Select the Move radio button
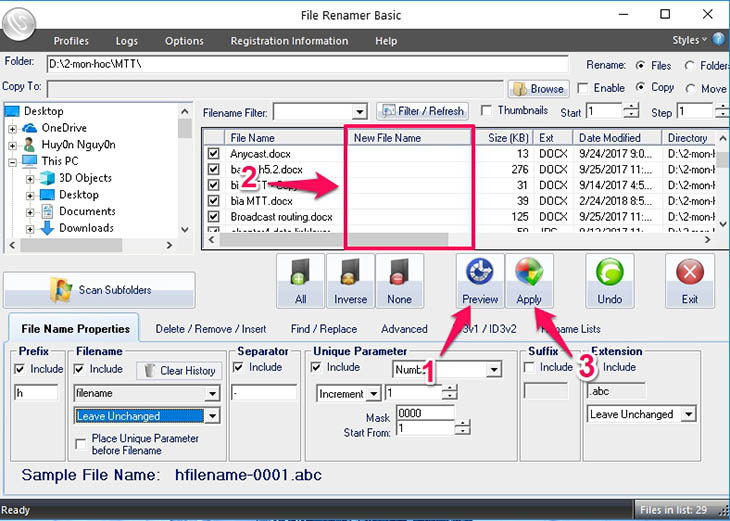 pyautogui.click(x=690, y=88)
